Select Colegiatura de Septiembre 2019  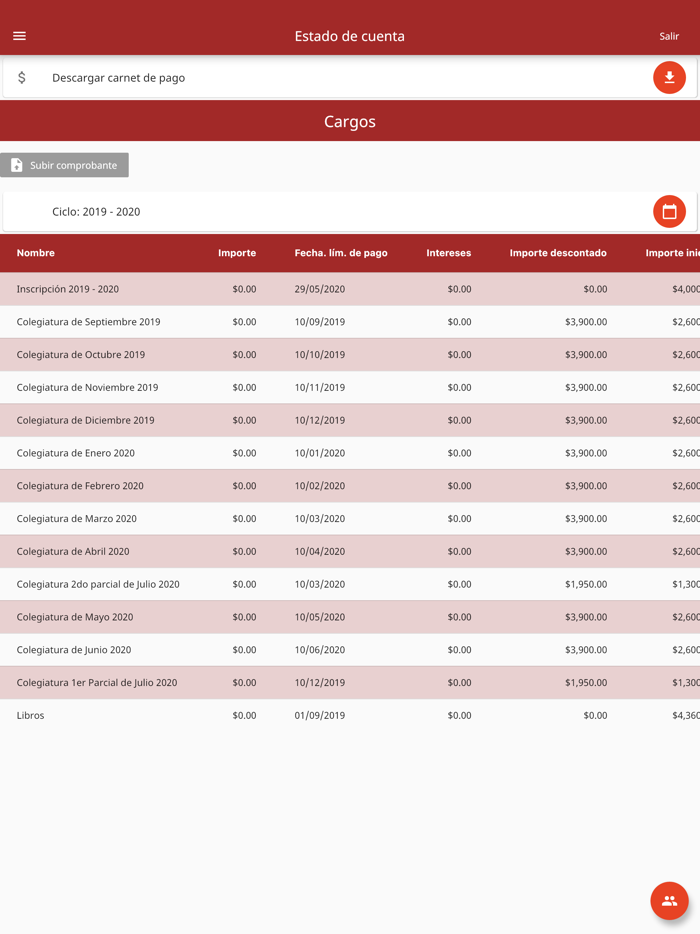350,322
